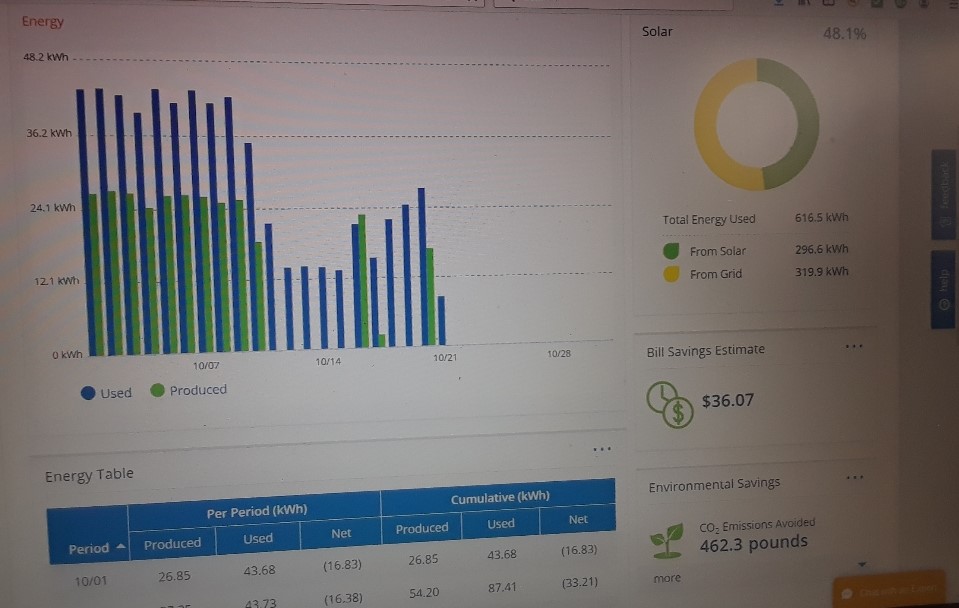The height and width of the screenshot is (608, 959).
Task: Sort by Cumulative Used column header
Action: tap(501, 523)
